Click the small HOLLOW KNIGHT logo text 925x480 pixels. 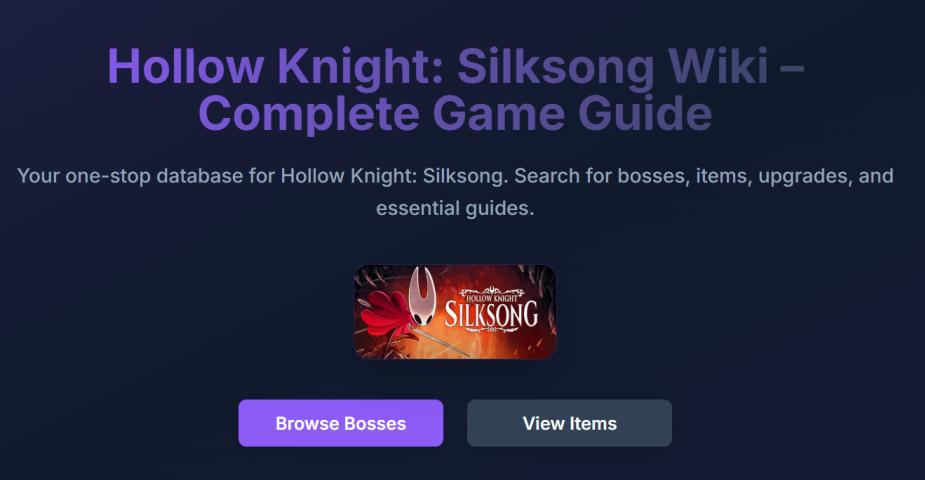tap(491, 298)
